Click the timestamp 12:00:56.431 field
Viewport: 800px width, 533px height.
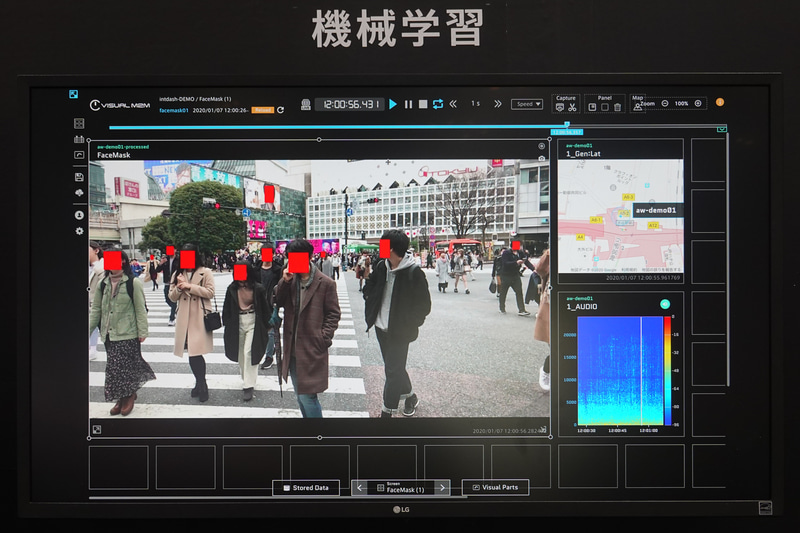(x=349, y=104)
